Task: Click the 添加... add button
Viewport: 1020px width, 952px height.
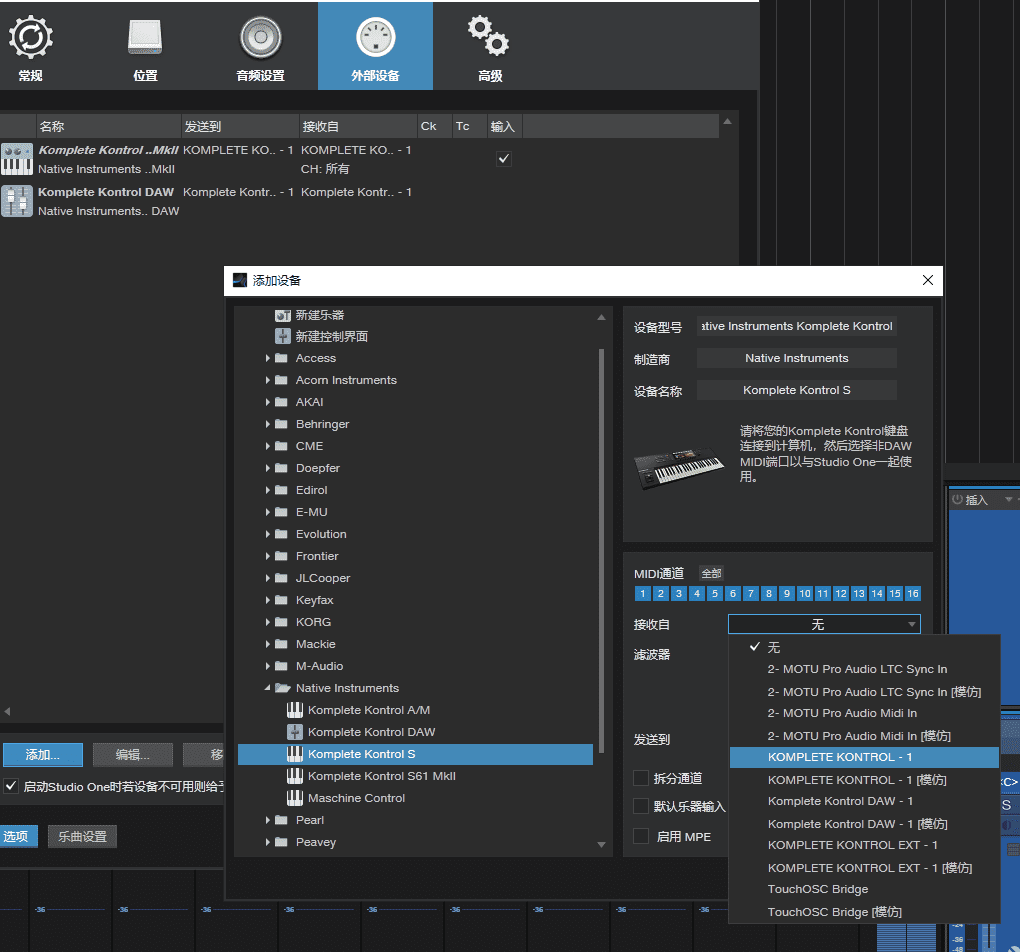Action: (43, 755)
